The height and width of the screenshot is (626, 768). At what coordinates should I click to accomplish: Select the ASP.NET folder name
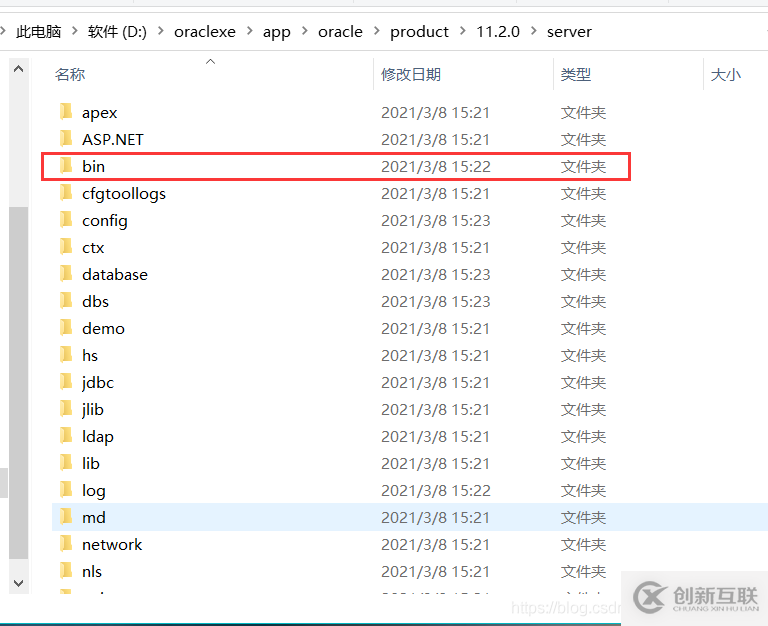(113, 140)
